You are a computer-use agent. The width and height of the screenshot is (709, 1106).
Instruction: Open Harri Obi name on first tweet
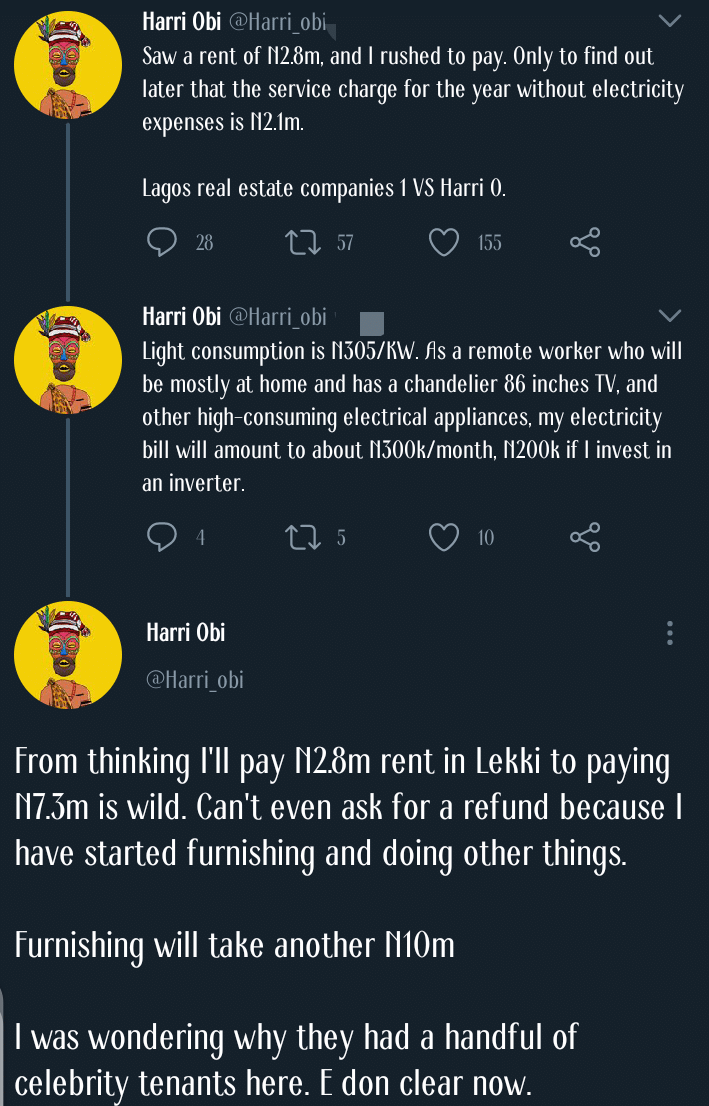pos(181,21)
